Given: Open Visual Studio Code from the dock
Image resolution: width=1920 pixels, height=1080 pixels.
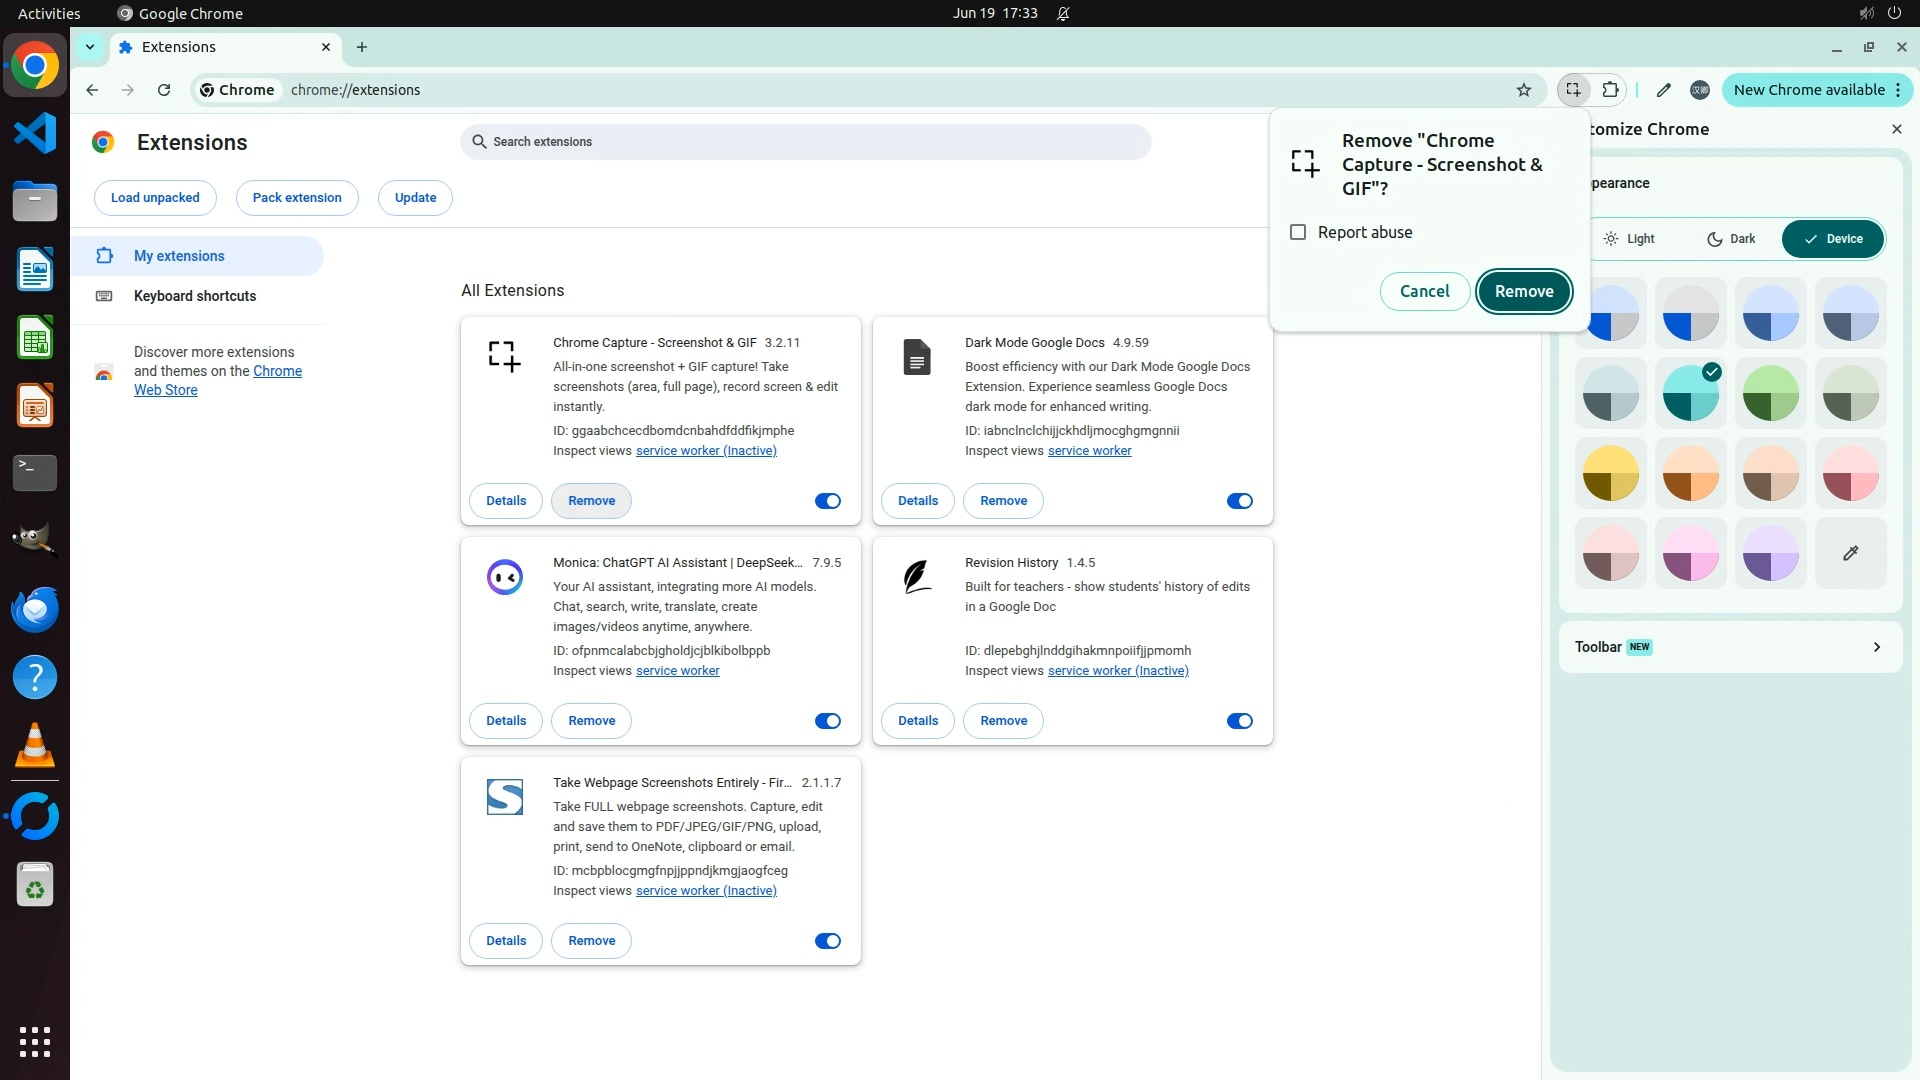Looking at the screenshot, I should (35, 133).
